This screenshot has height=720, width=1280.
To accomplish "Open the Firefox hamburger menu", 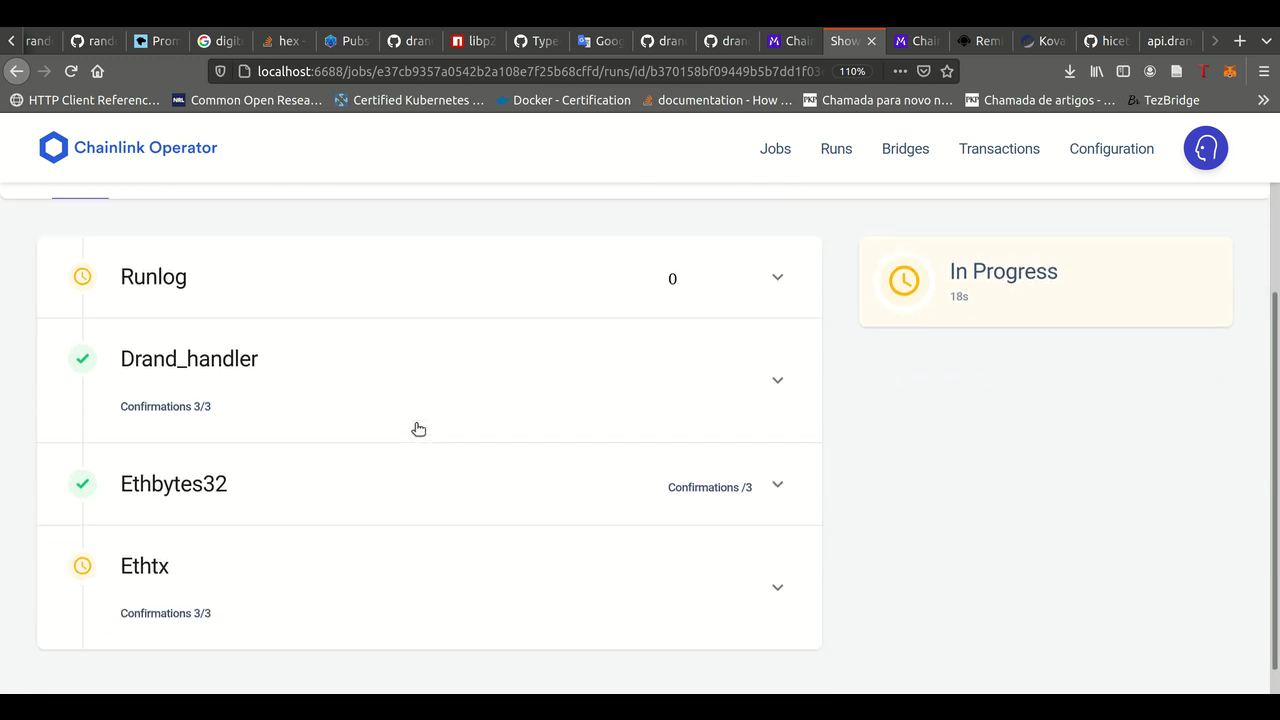I will 1263,71.
